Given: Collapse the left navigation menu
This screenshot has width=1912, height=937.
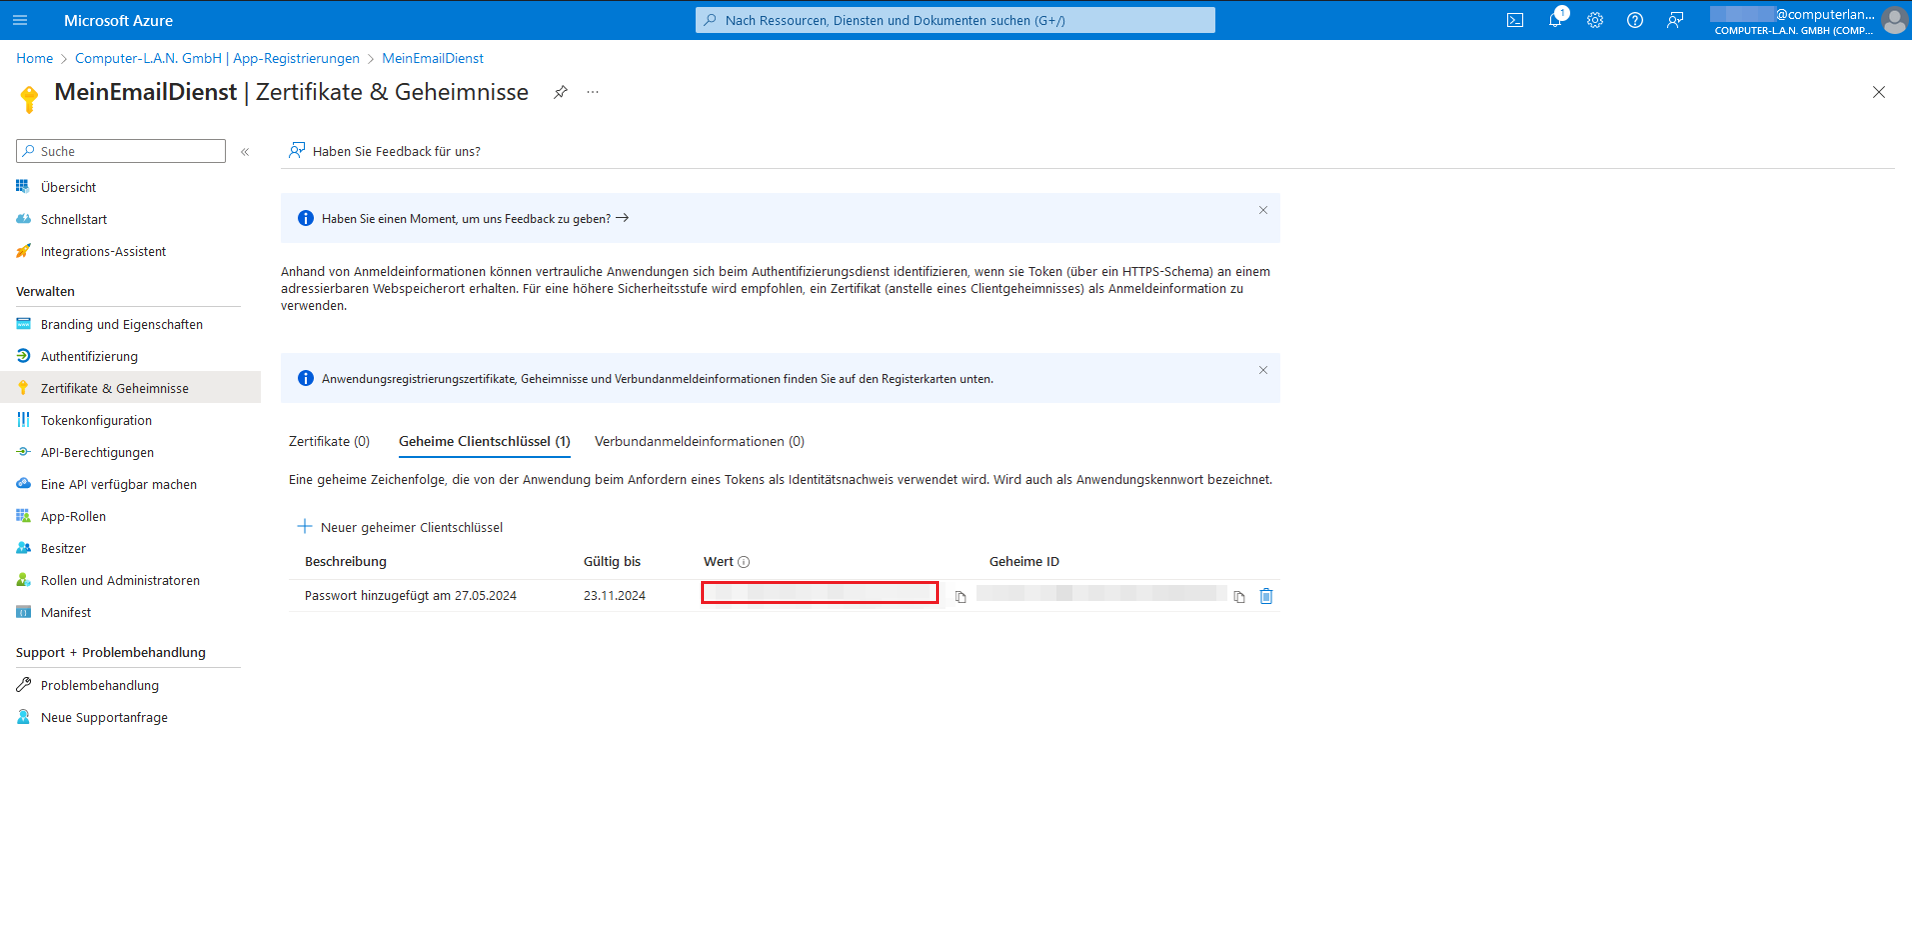Looking at the screenshot, I should 245,152.
